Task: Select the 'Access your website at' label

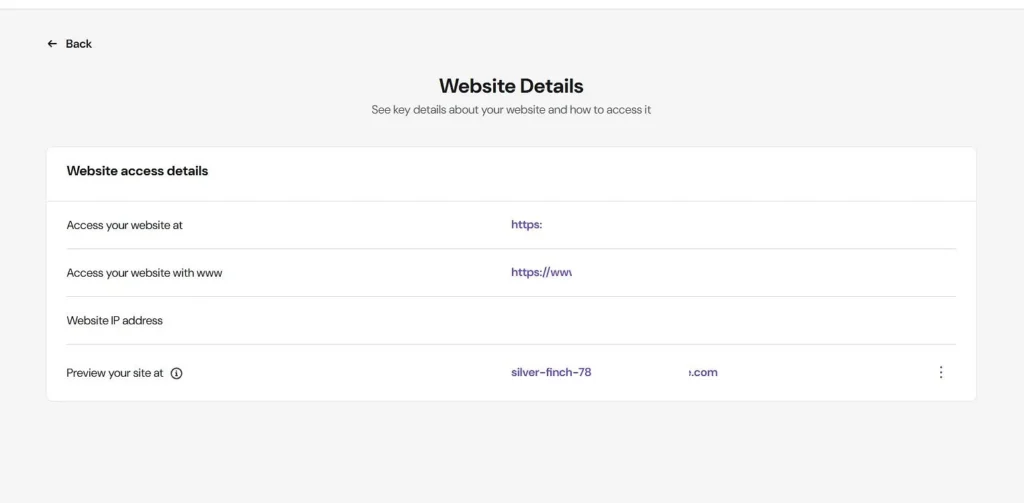Action: click(124, 225)
